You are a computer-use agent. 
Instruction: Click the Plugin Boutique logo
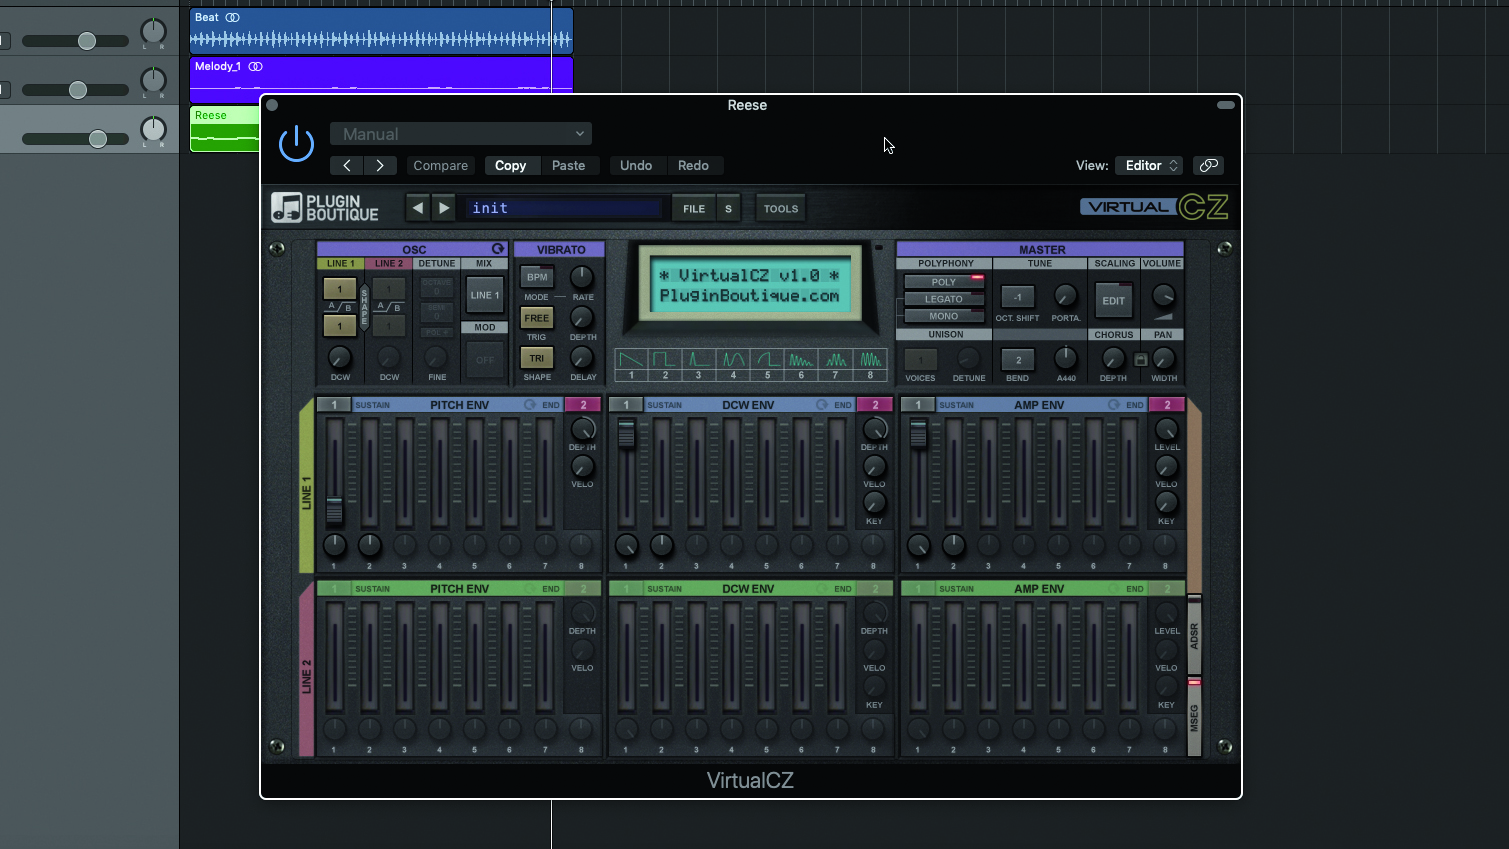pyautogui.click(x=325, y=207)
